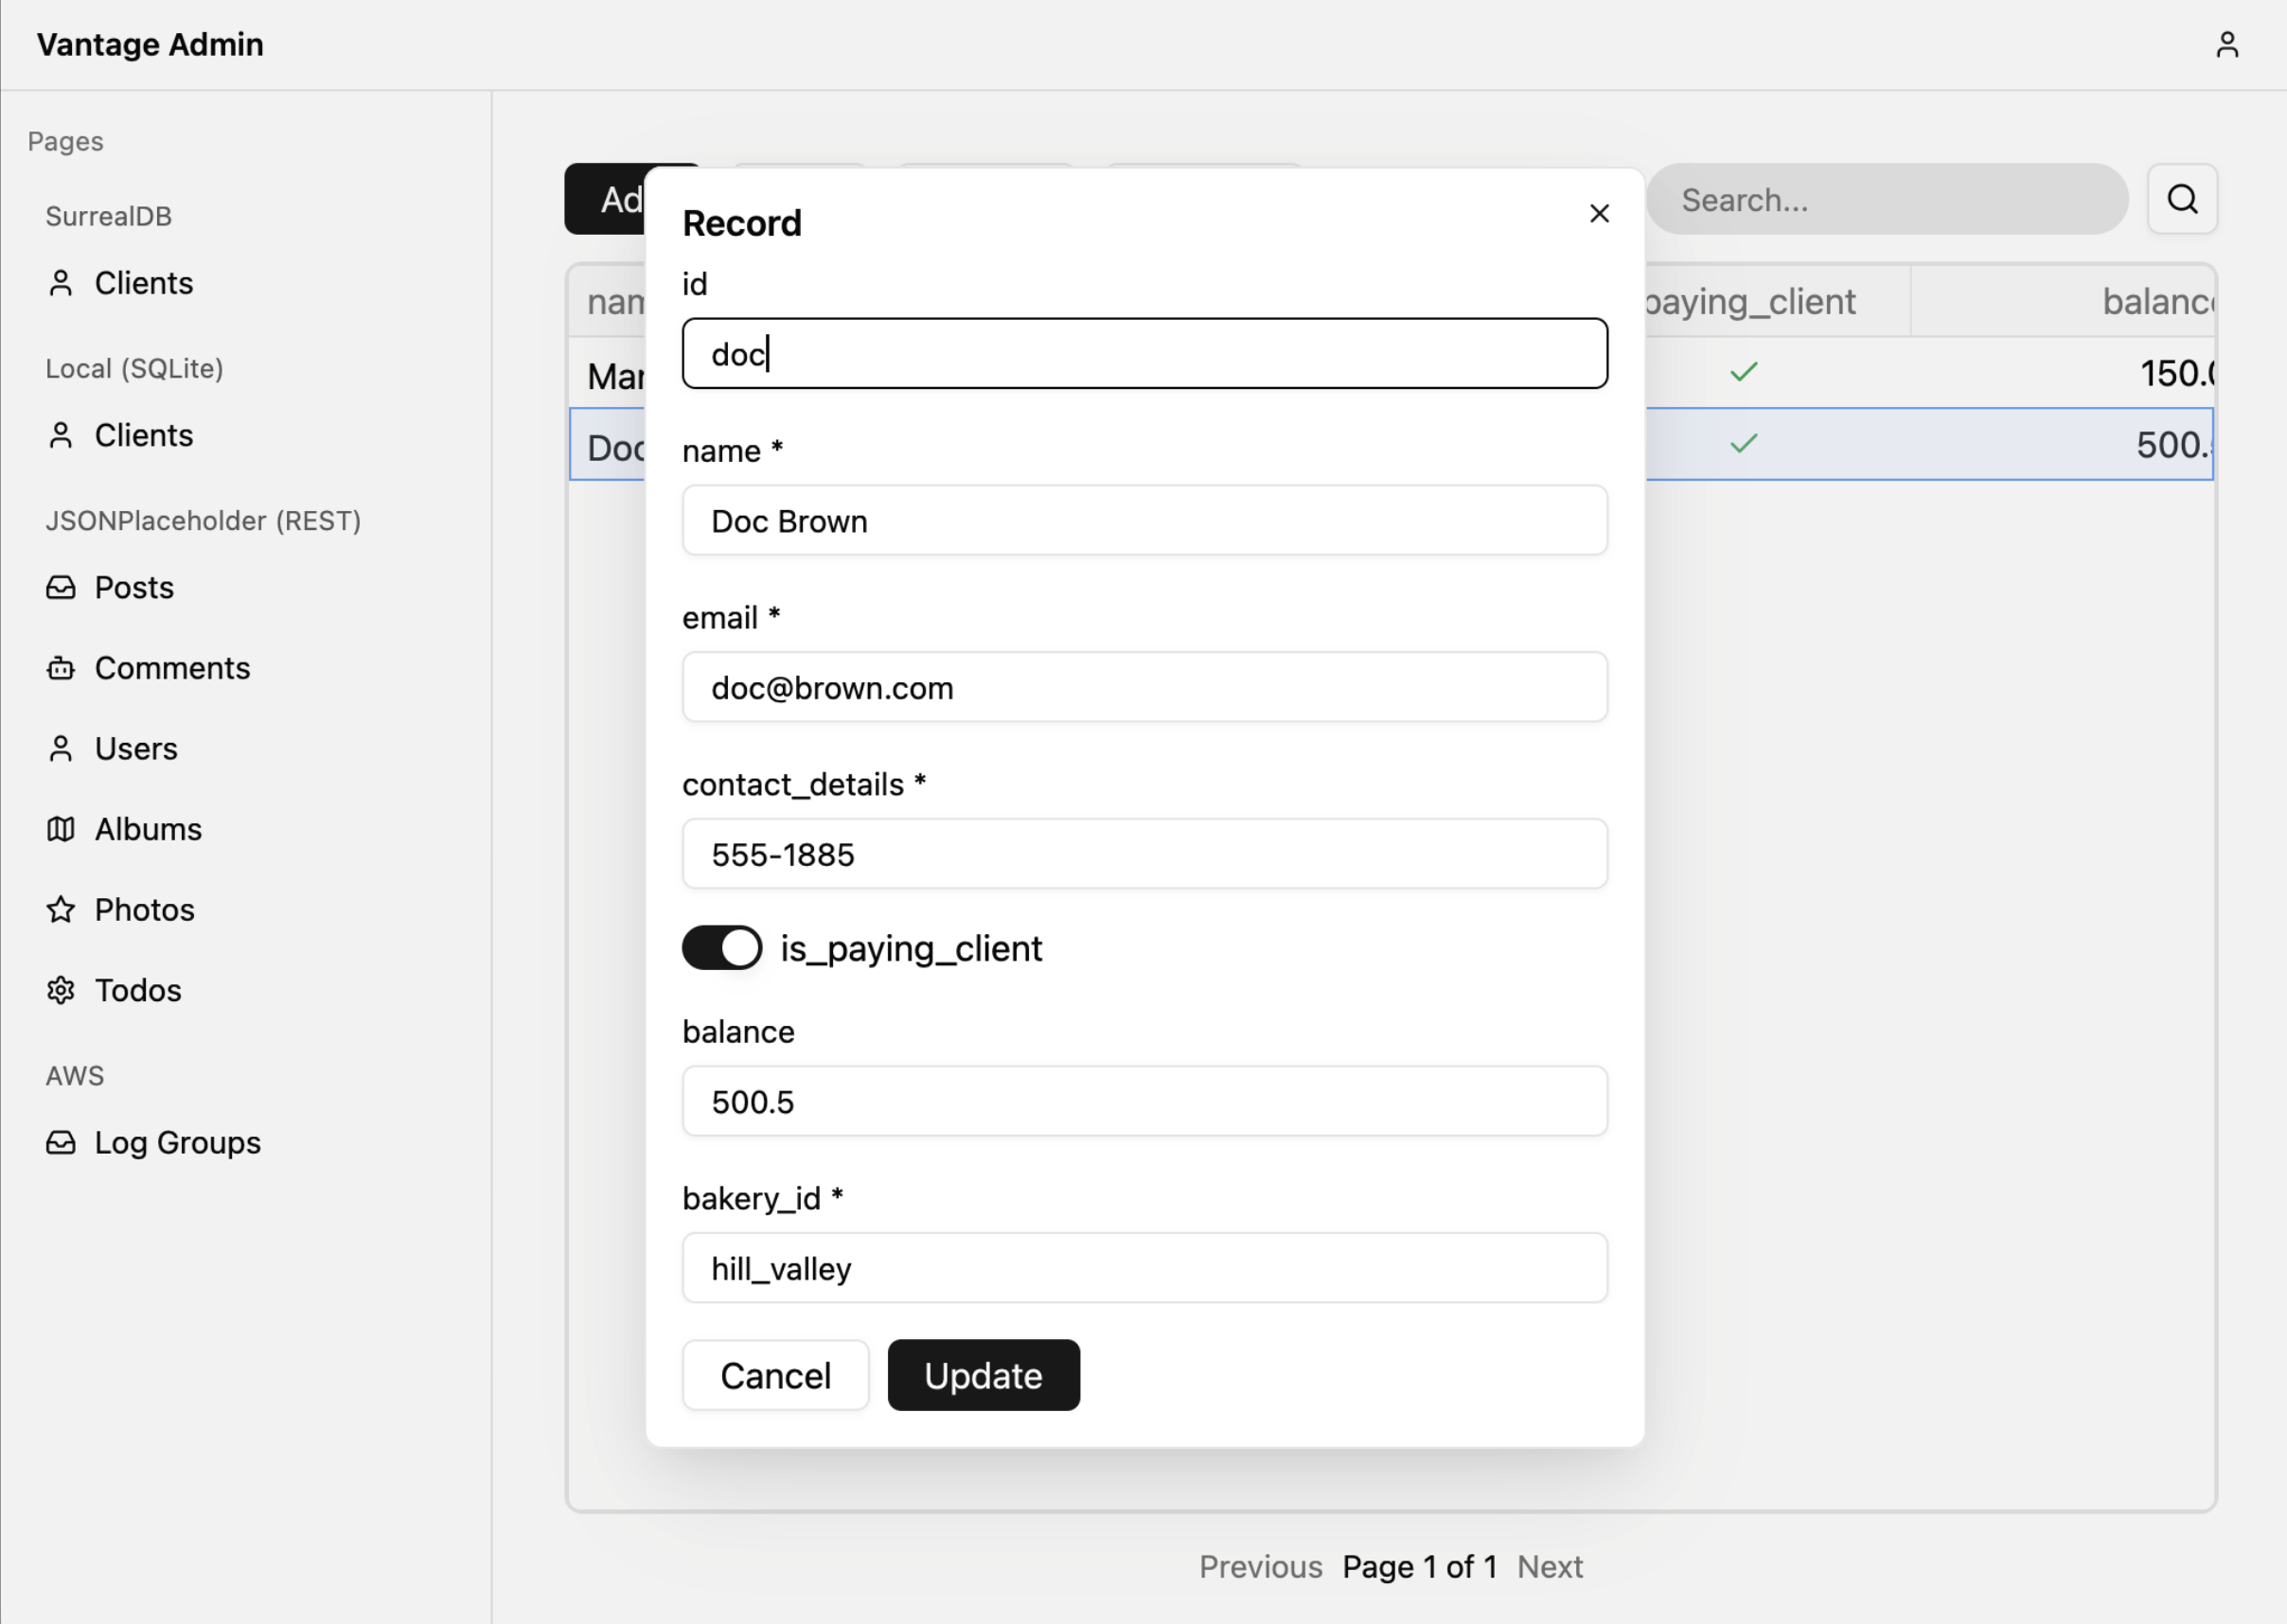Viewport: 2287px width, 1624px height.
Task: Click the AWS section label
Action: (75, 1076)
